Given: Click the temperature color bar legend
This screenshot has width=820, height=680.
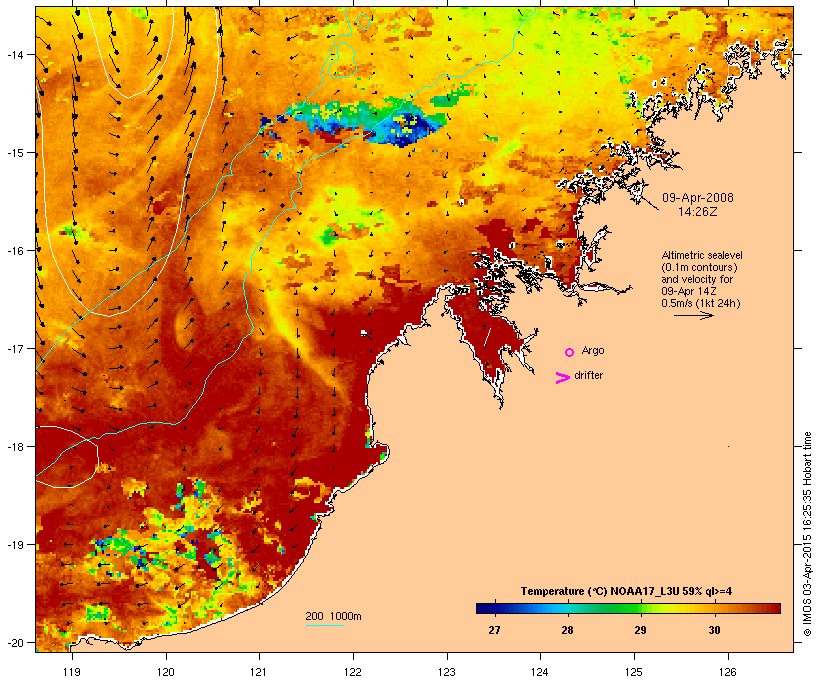Looking at the screenshot, I should click(628, 608).
